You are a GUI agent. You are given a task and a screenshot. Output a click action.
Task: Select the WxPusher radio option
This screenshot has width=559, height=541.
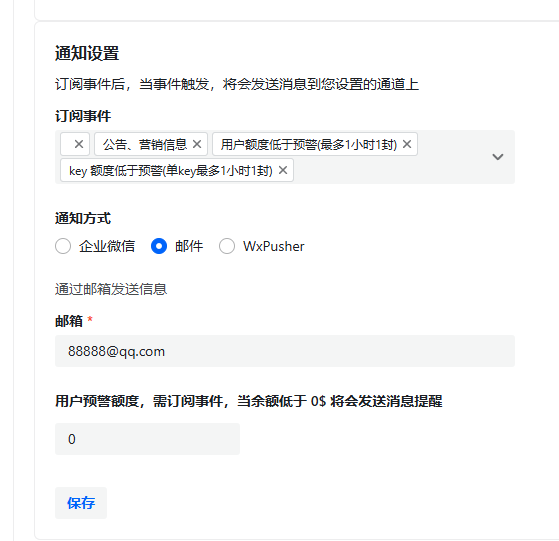227,246
